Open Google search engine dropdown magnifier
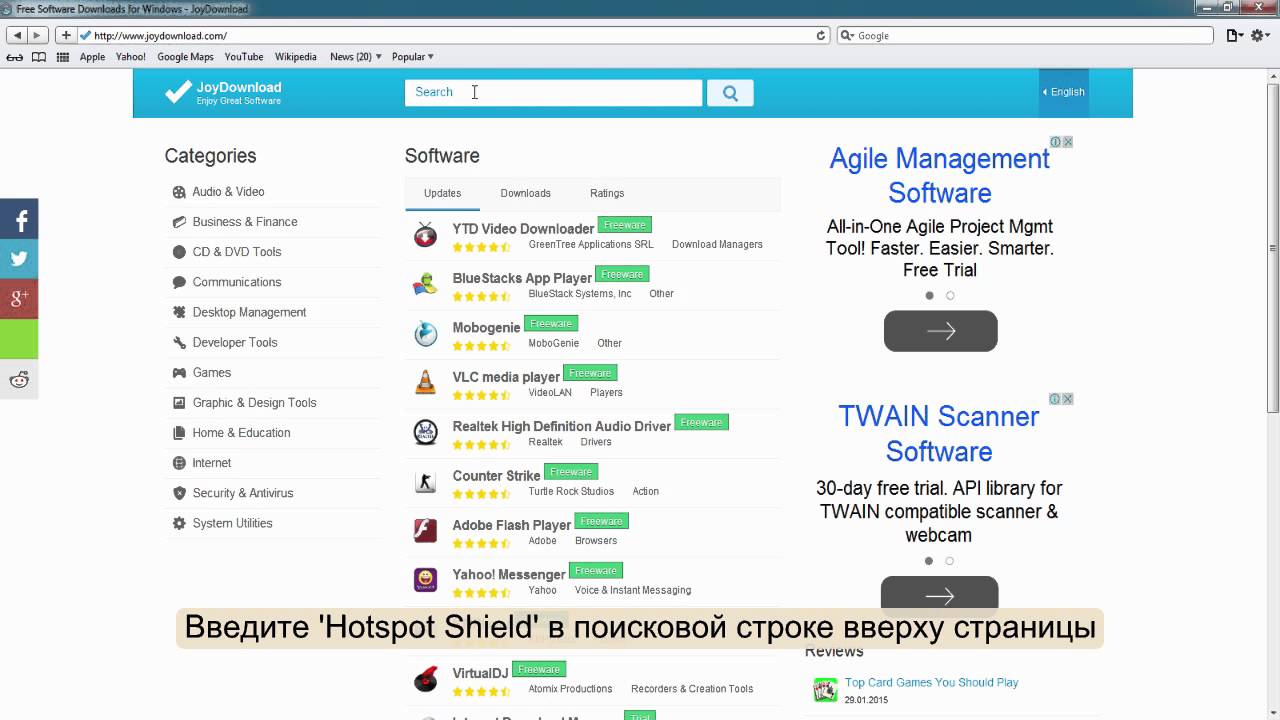 click(x=849, y=35)
